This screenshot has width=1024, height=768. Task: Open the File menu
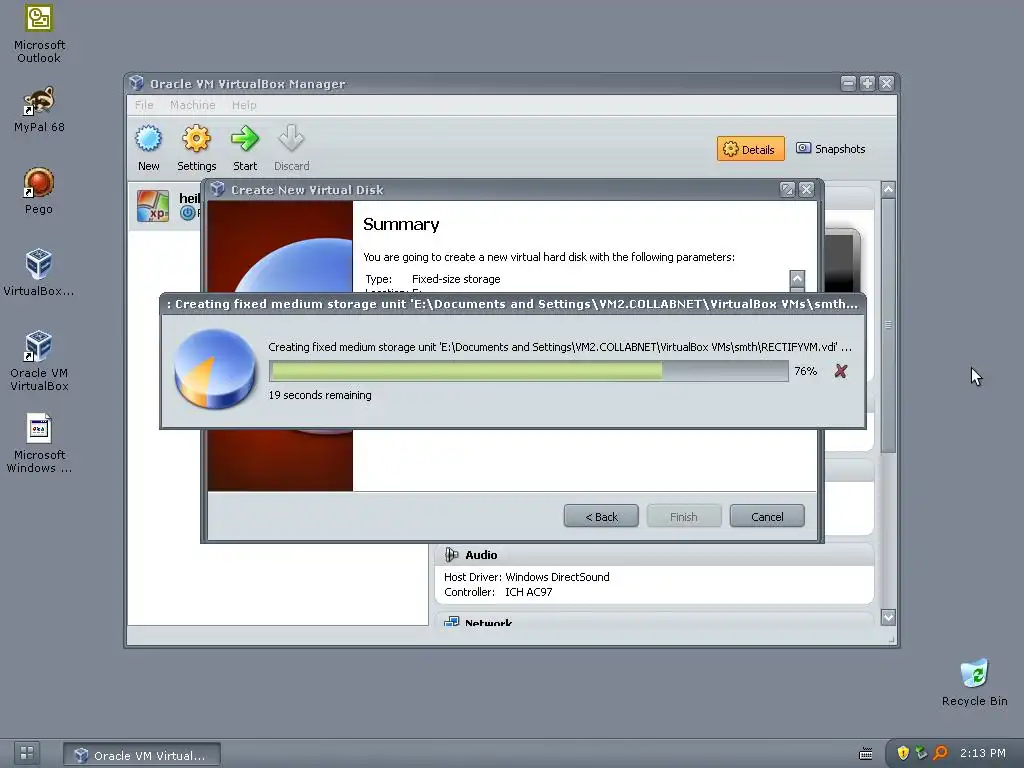[x=144, y=105]
